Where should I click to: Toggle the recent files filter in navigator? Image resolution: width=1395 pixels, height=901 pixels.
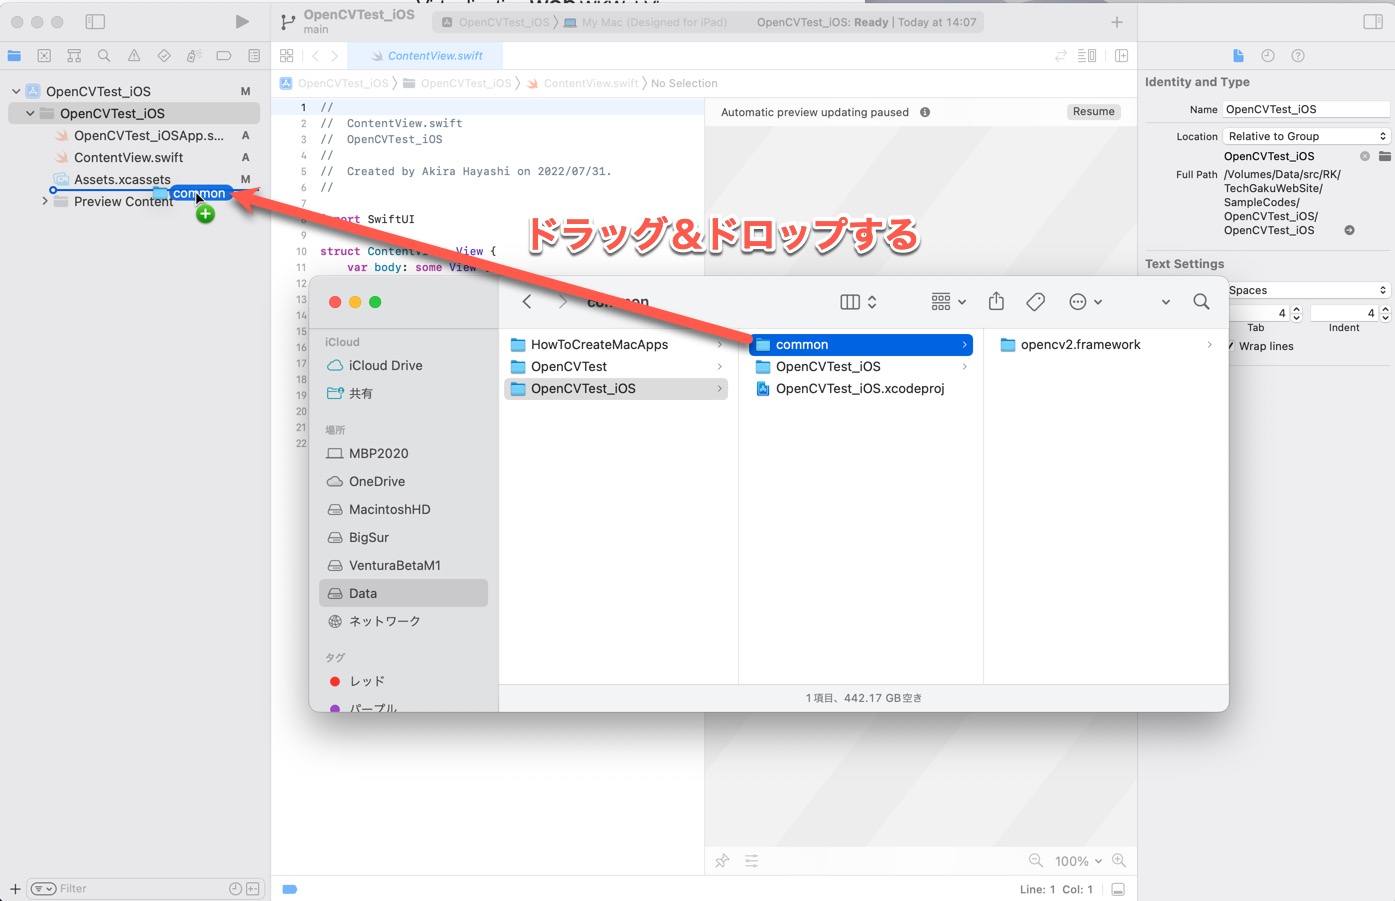(x=235, y=888)
